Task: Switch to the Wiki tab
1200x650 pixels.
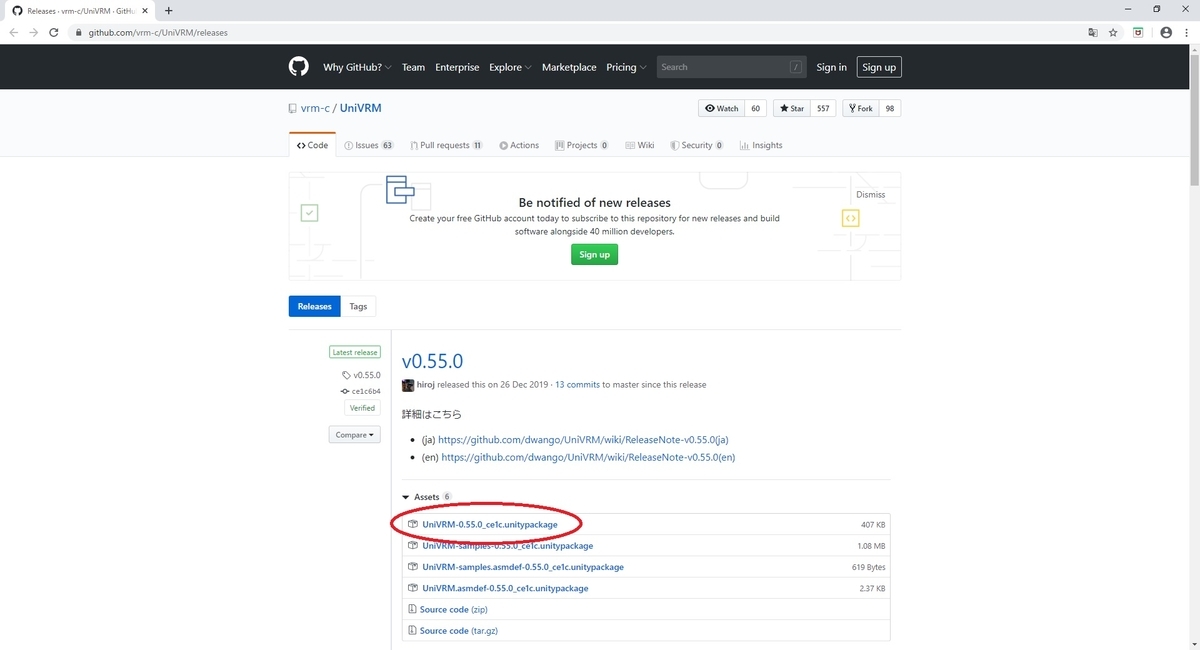Action: (x=640, y=145)
